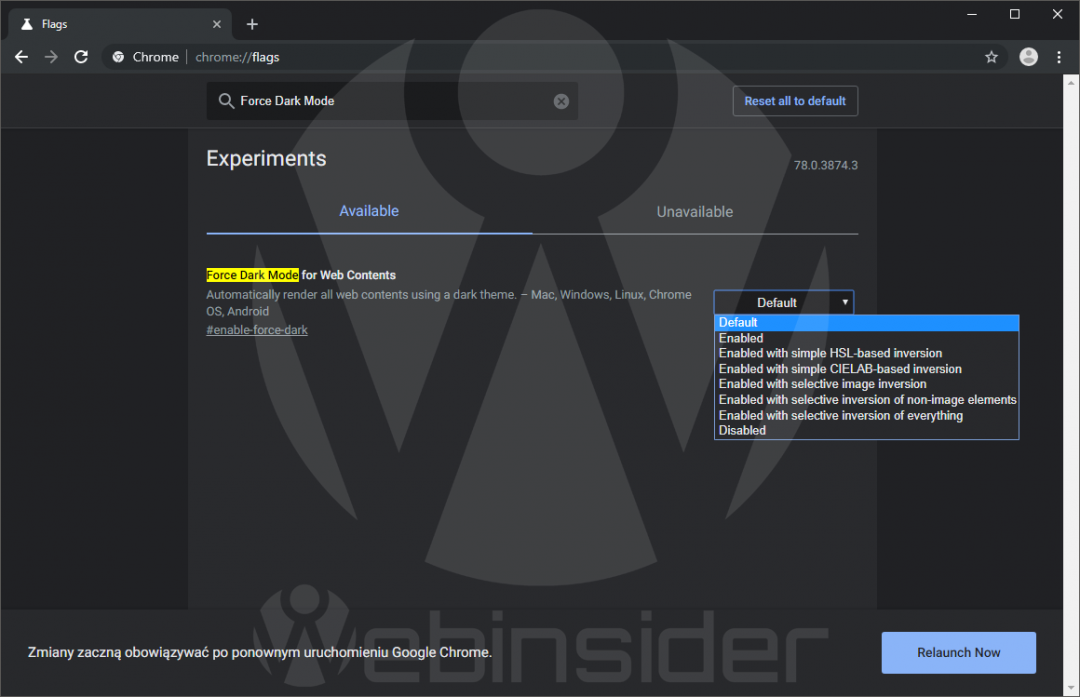
Task: Select Enabled with selective image inversion
Action: (x=822, y=384)
